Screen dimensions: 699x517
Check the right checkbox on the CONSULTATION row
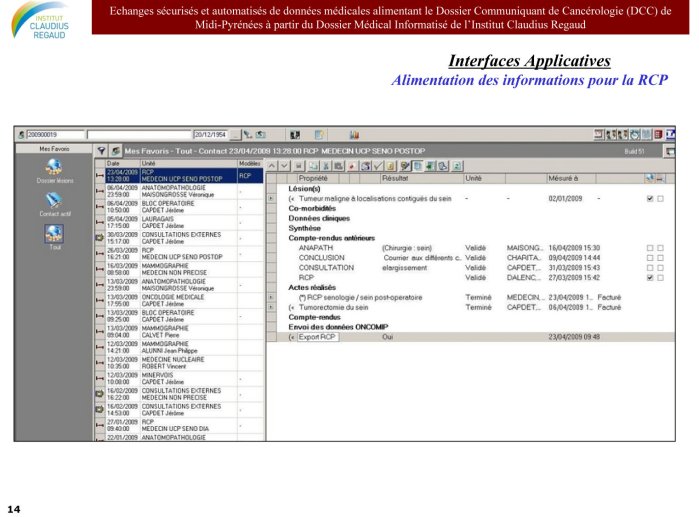(661, 268)
